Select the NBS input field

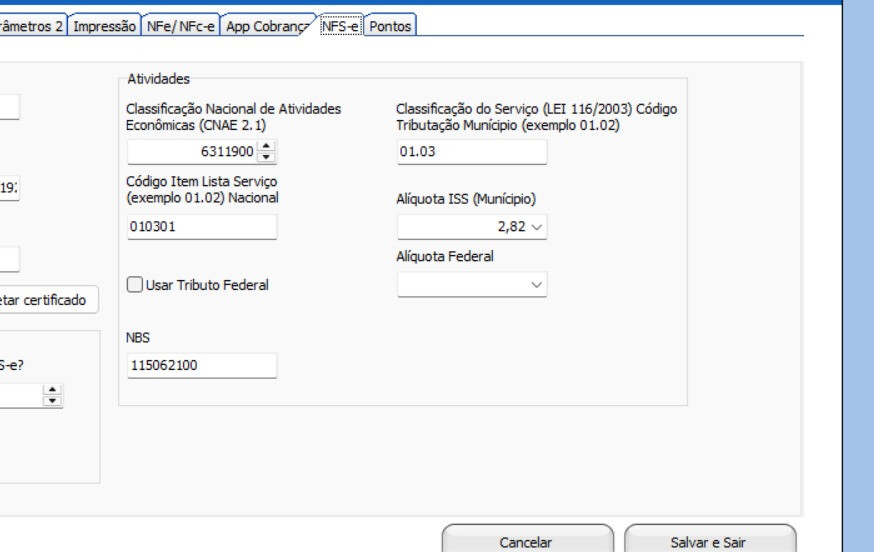coord(202,366)
